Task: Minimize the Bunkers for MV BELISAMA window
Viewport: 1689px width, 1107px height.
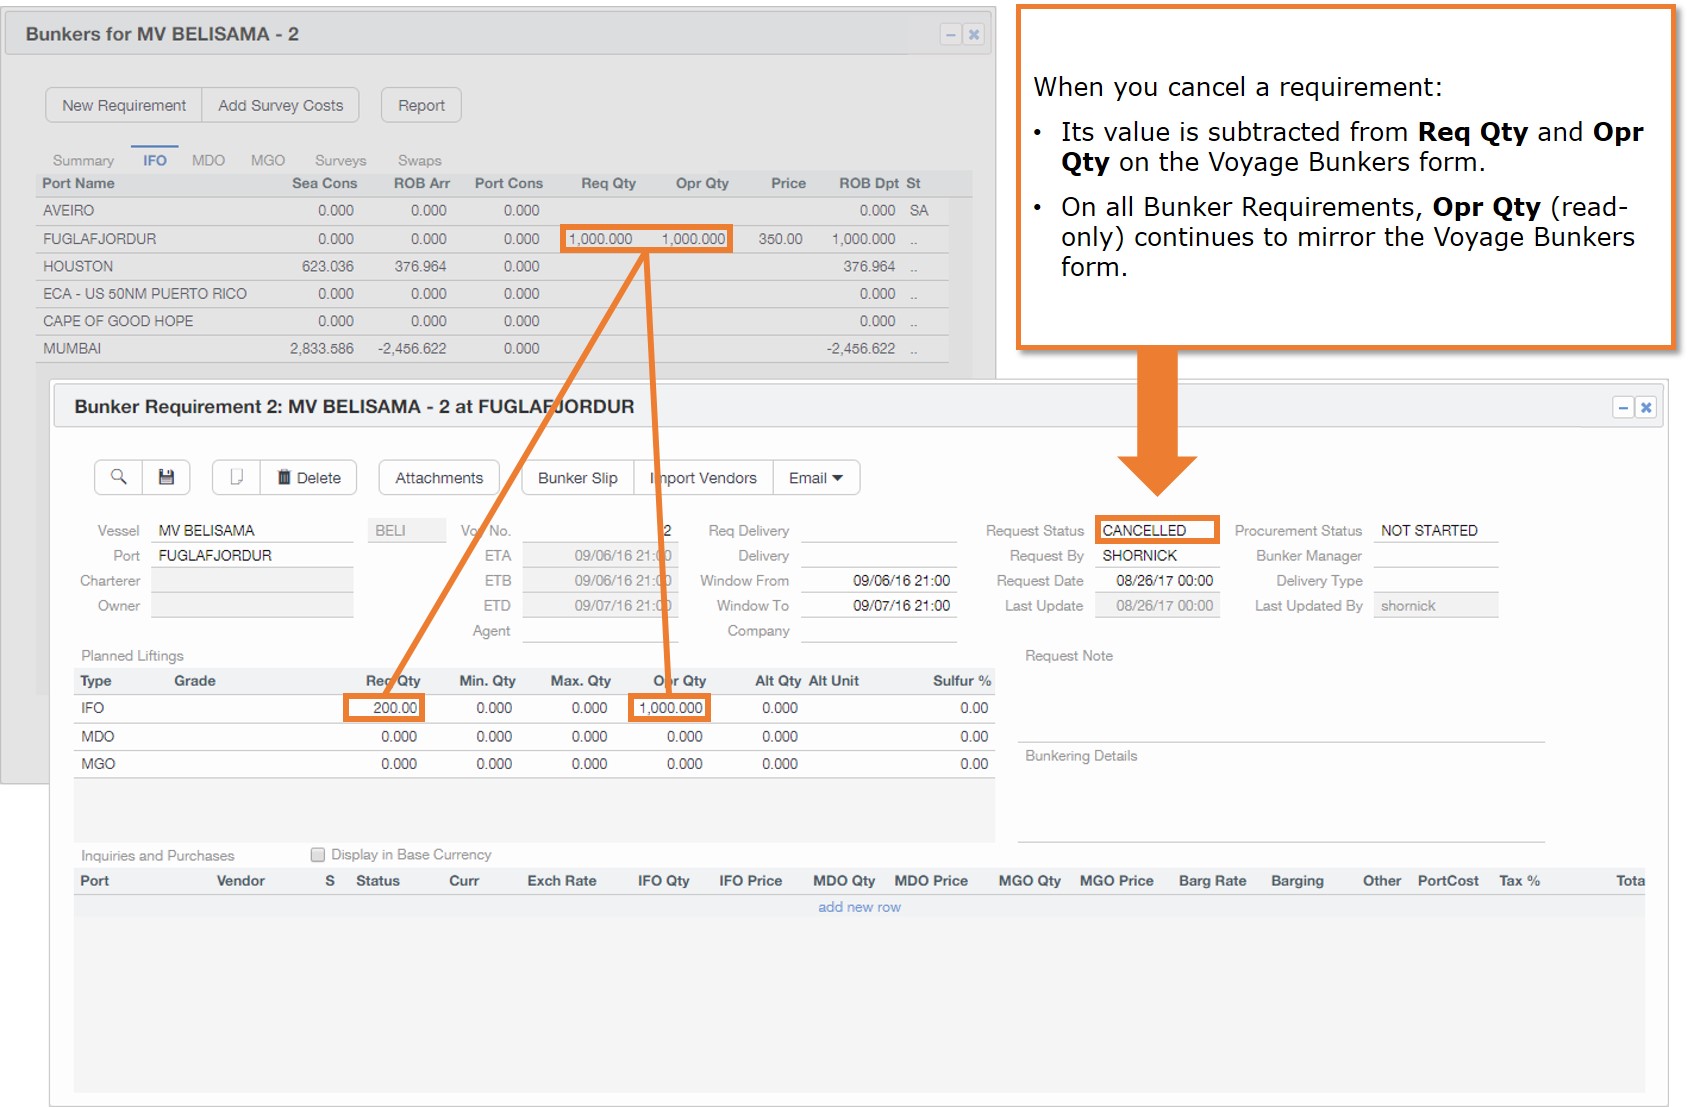Action: [x=951, y=35]
